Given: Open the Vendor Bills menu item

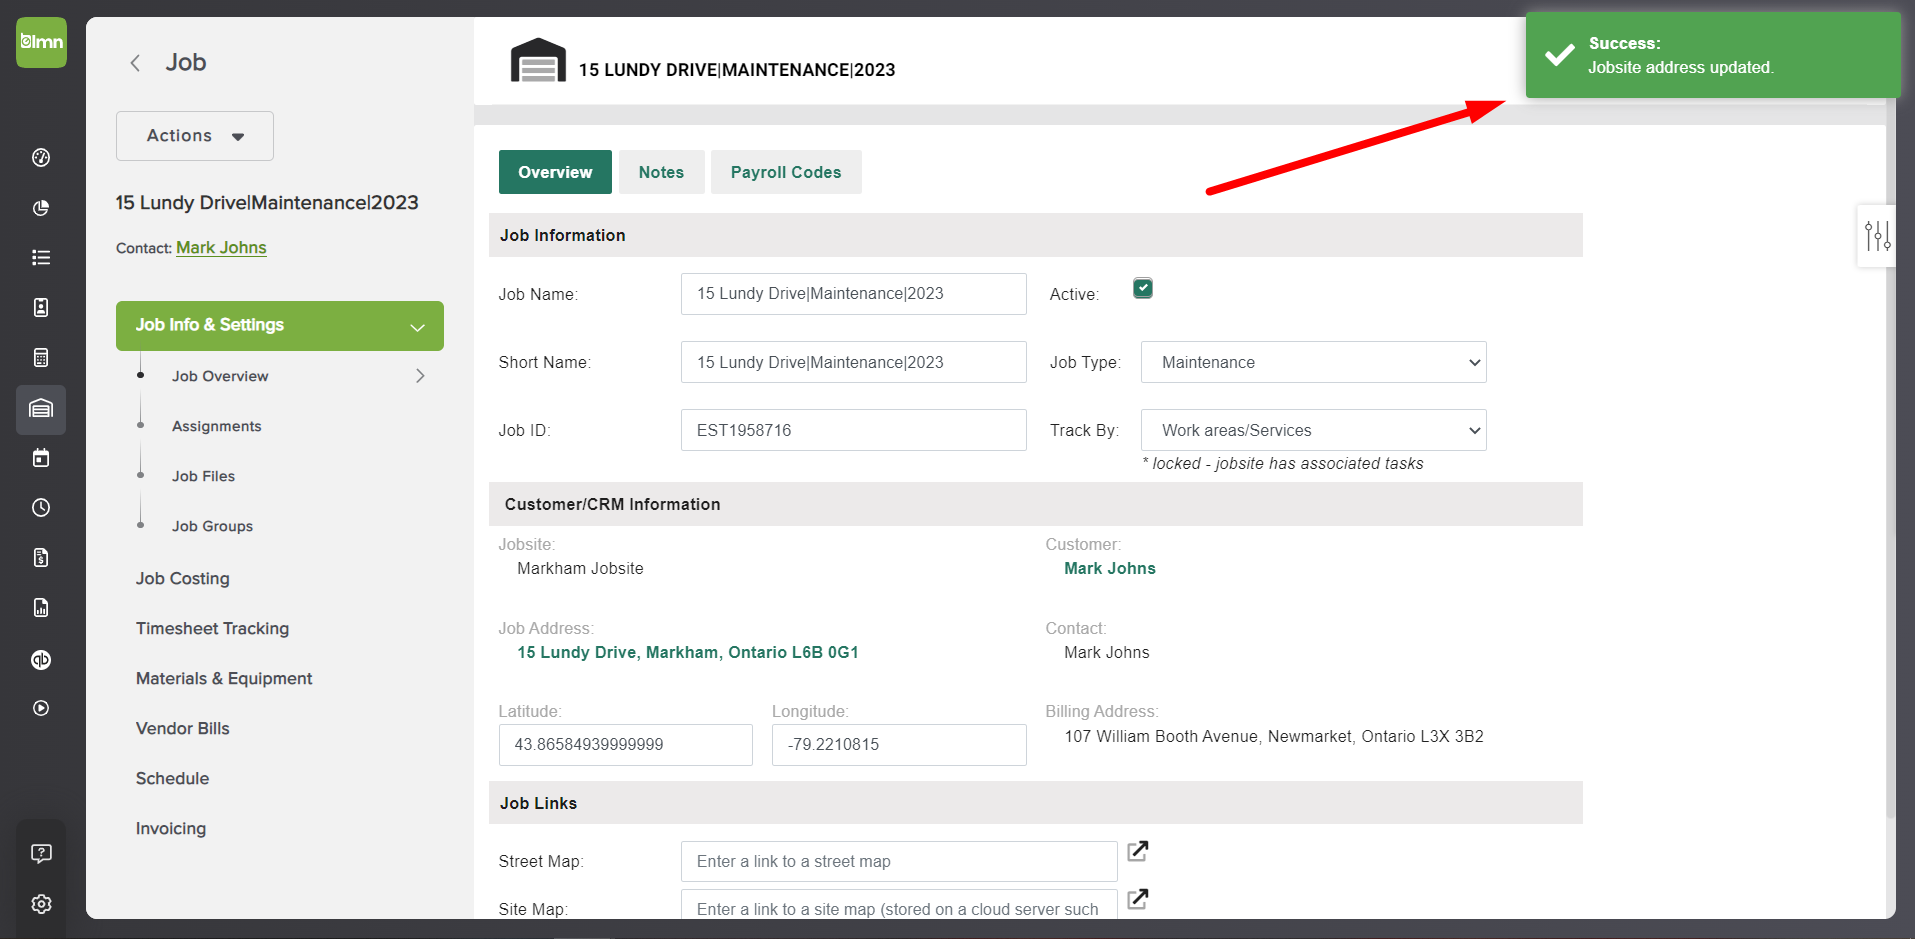Looking at the screenshot, I should pyautogui.click(x=183, y=728).
